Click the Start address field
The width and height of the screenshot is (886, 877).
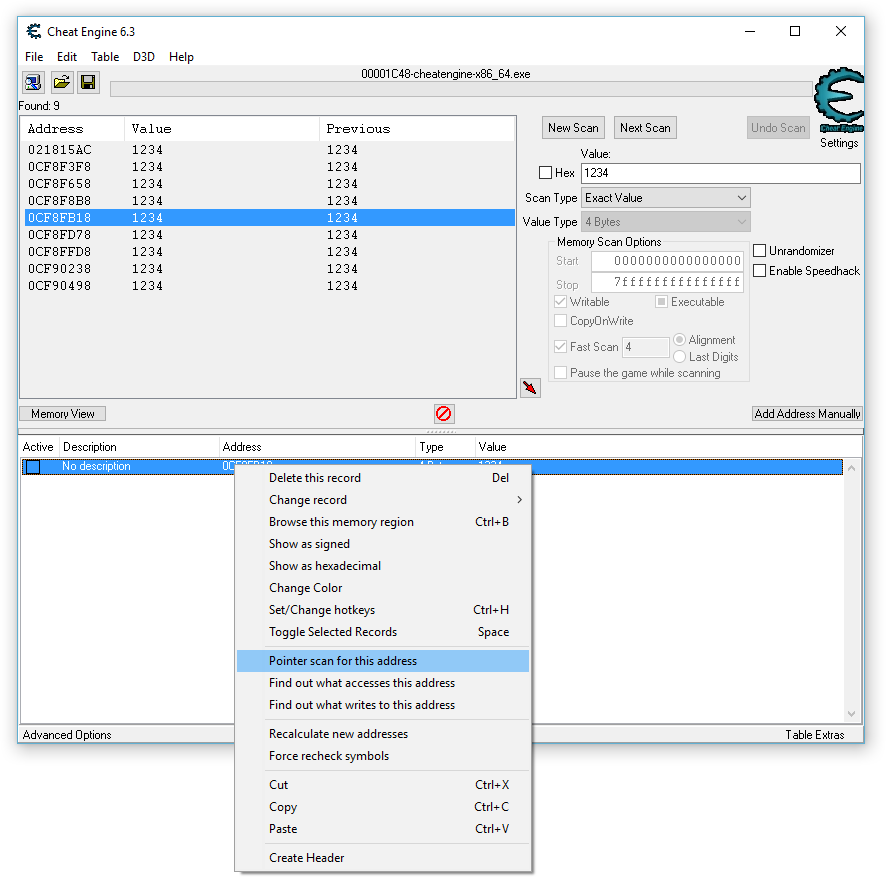point(667,261)
